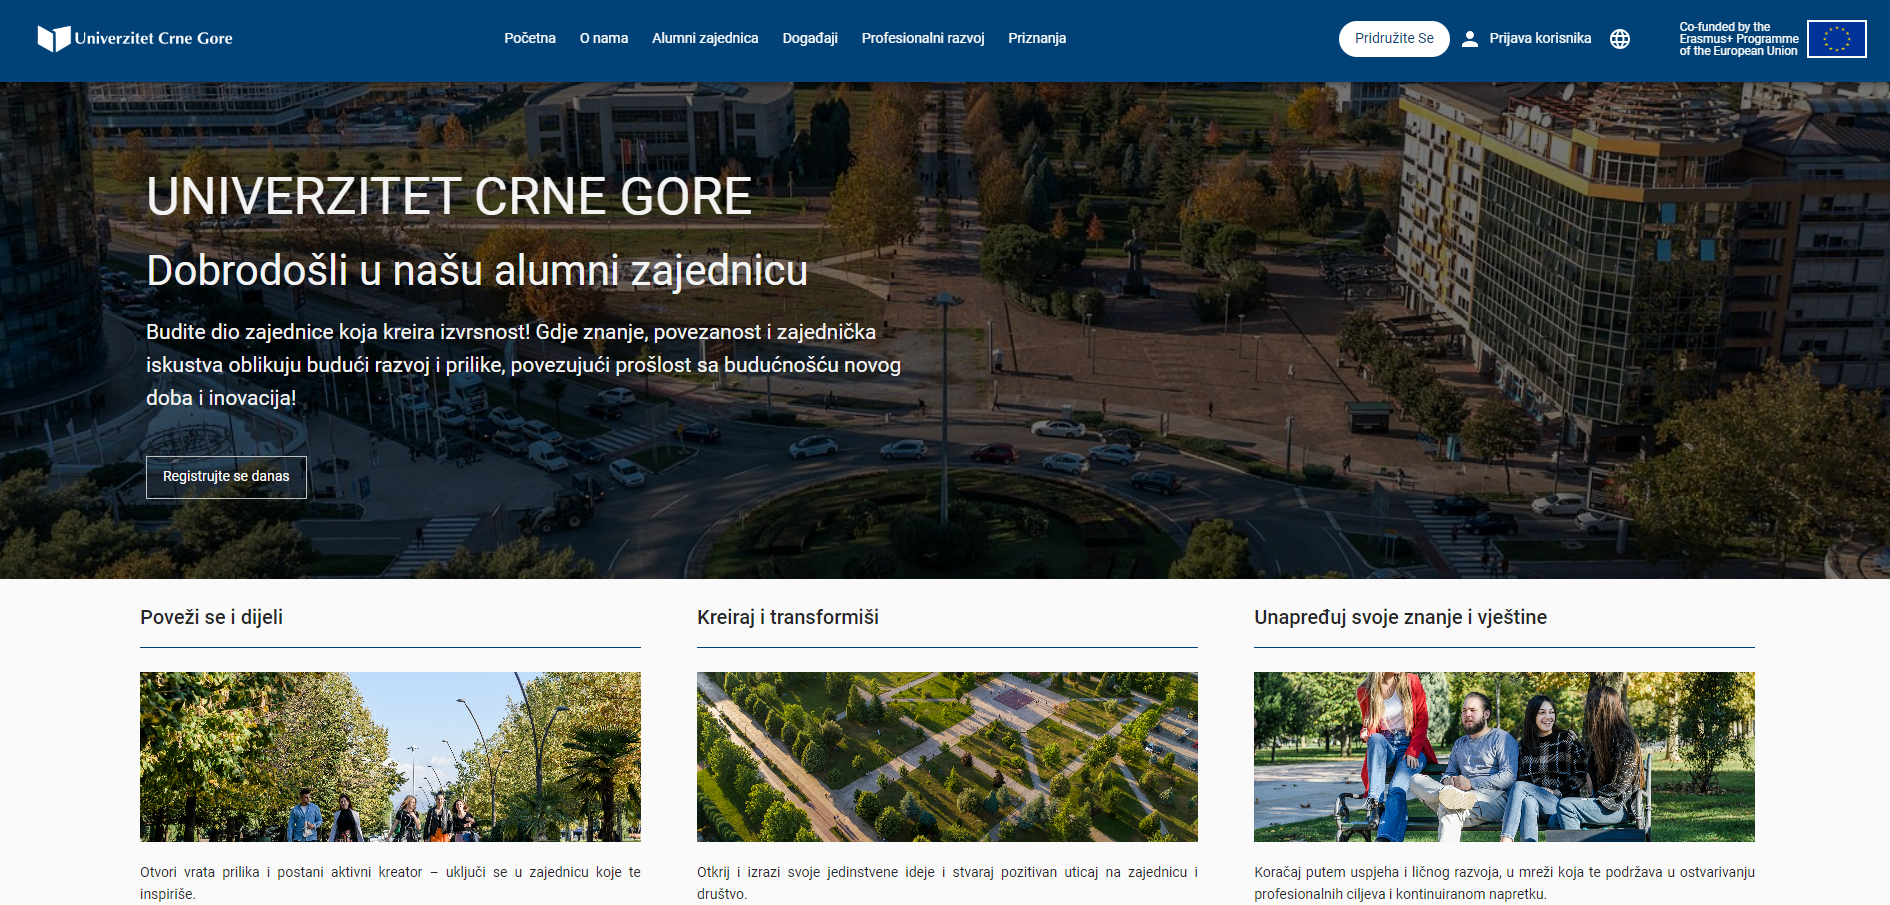1890x905 pixels.
Task: Click Co-funded by the Erasmus+ Programme text
Action: 1738,39
